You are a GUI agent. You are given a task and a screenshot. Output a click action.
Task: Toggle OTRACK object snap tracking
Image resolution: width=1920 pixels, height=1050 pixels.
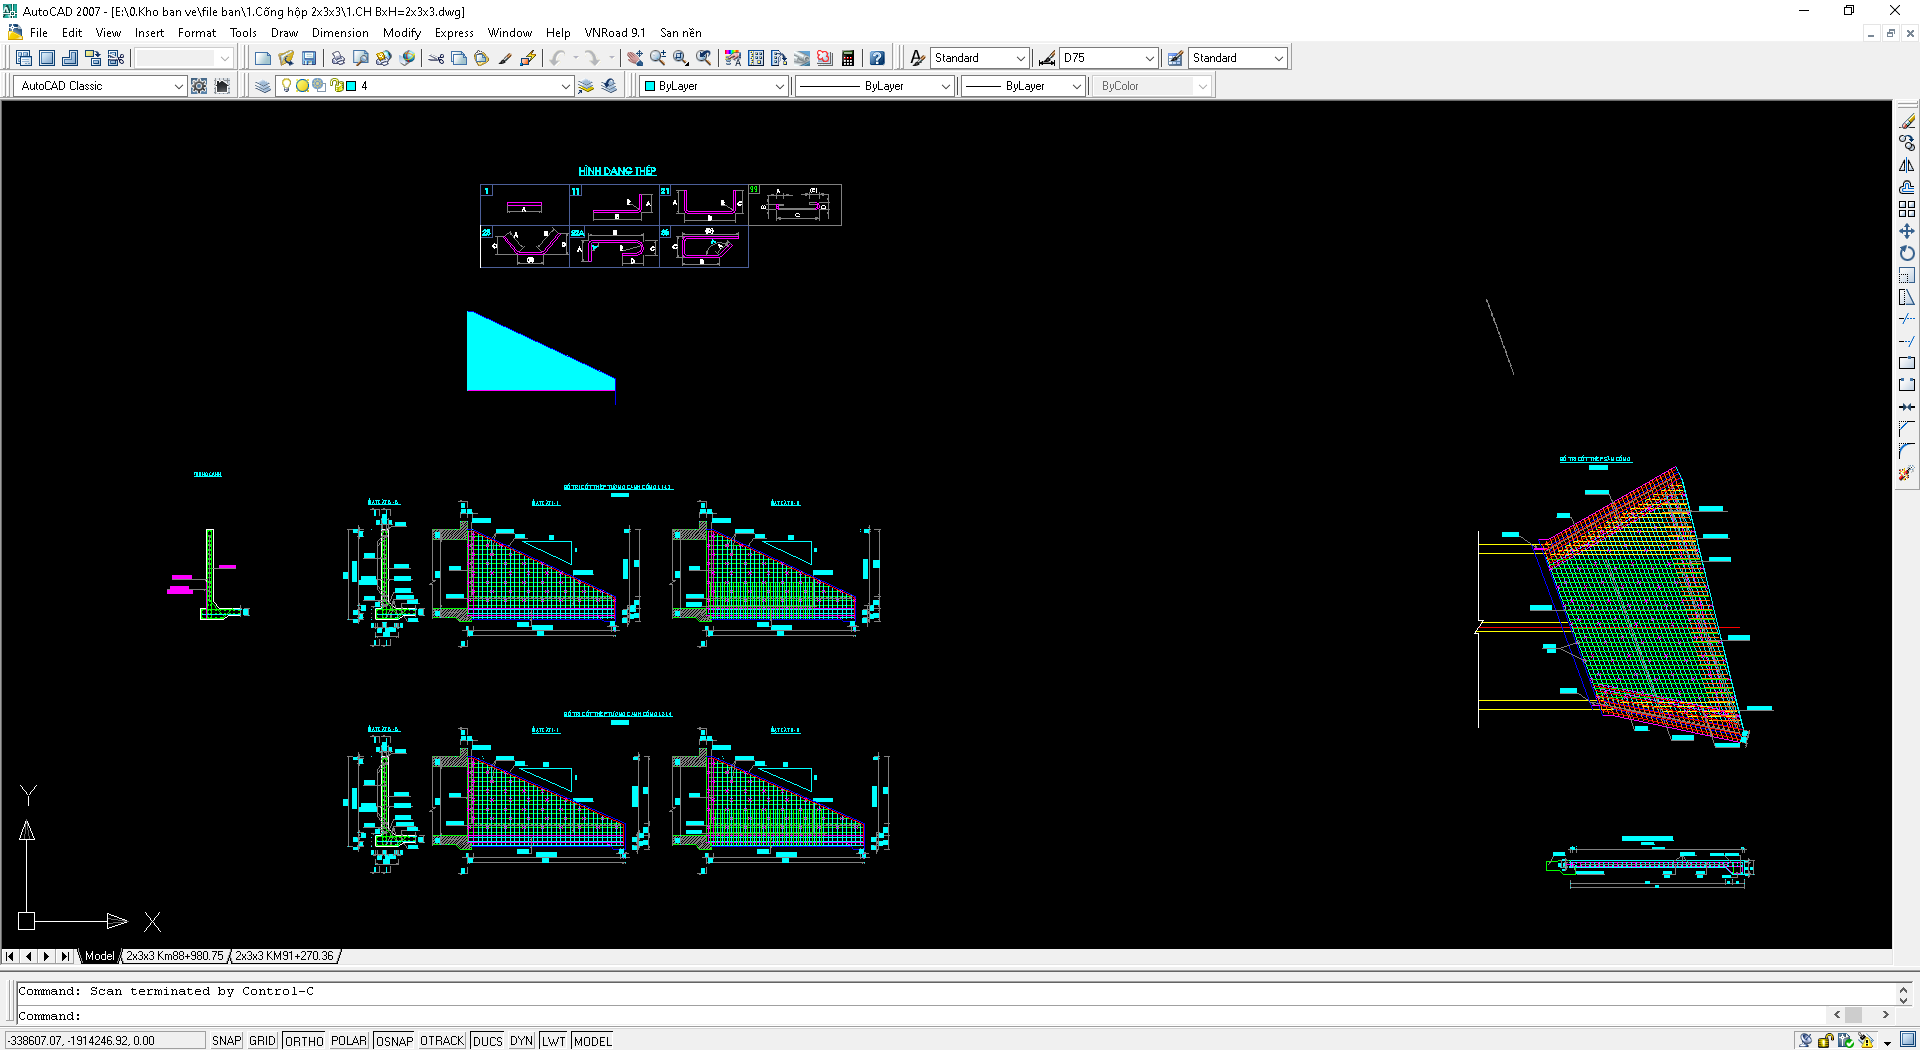tap(442, 1041)
